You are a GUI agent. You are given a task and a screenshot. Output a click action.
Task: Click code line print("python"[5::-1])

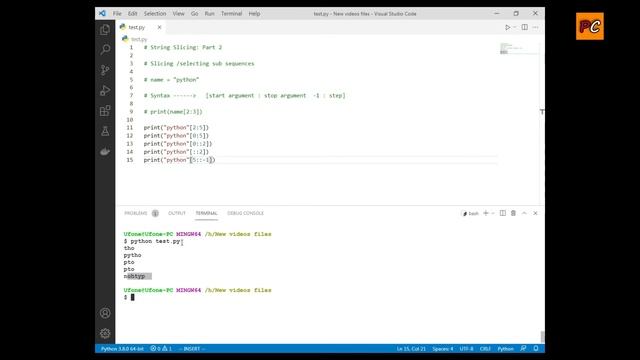point(179,160)
